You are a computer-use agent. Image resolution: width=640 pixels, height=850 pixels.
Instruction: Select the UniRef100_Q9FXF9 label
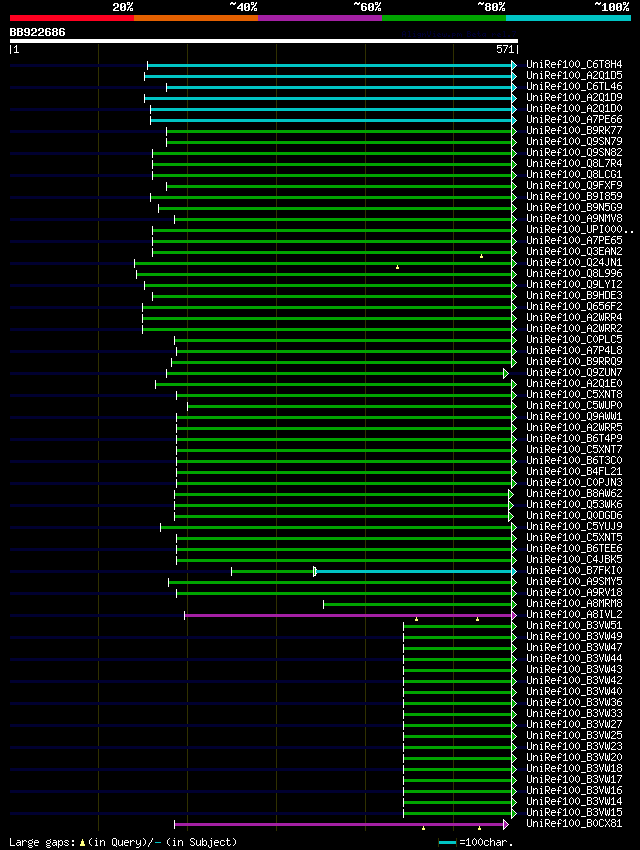(x=574, y=185)
